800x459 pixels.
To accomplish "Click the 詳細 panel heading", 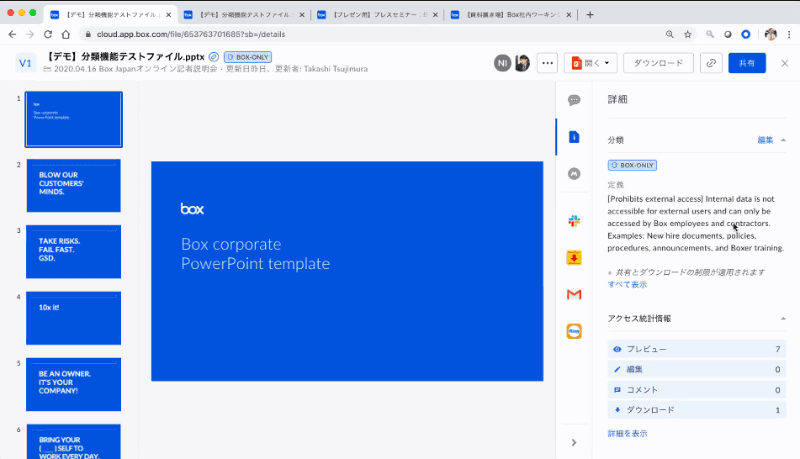I will [x=617, y=99].
